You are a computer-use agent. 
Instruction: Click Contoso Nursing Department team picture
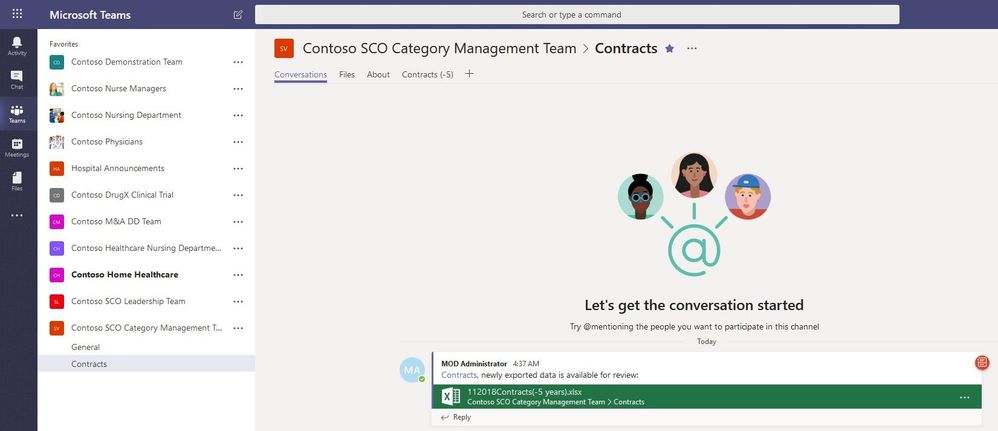[x=57, y=116]
